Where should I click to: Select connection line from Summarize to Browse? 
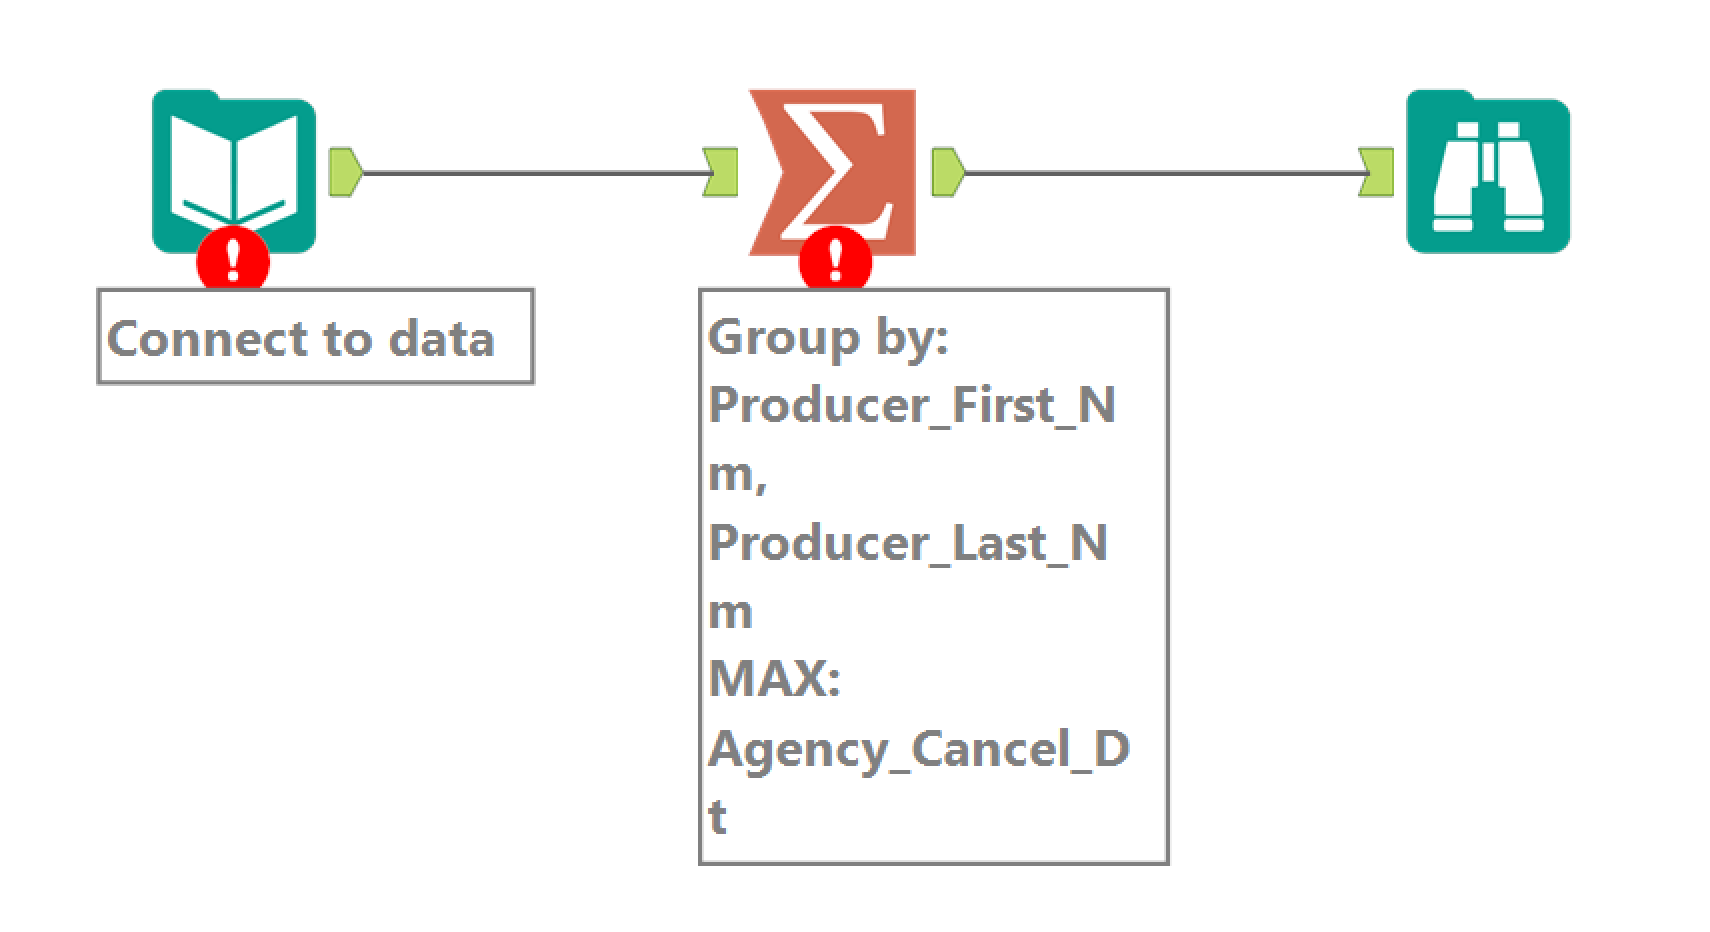pyautogui.click(x=1160, y=173)
